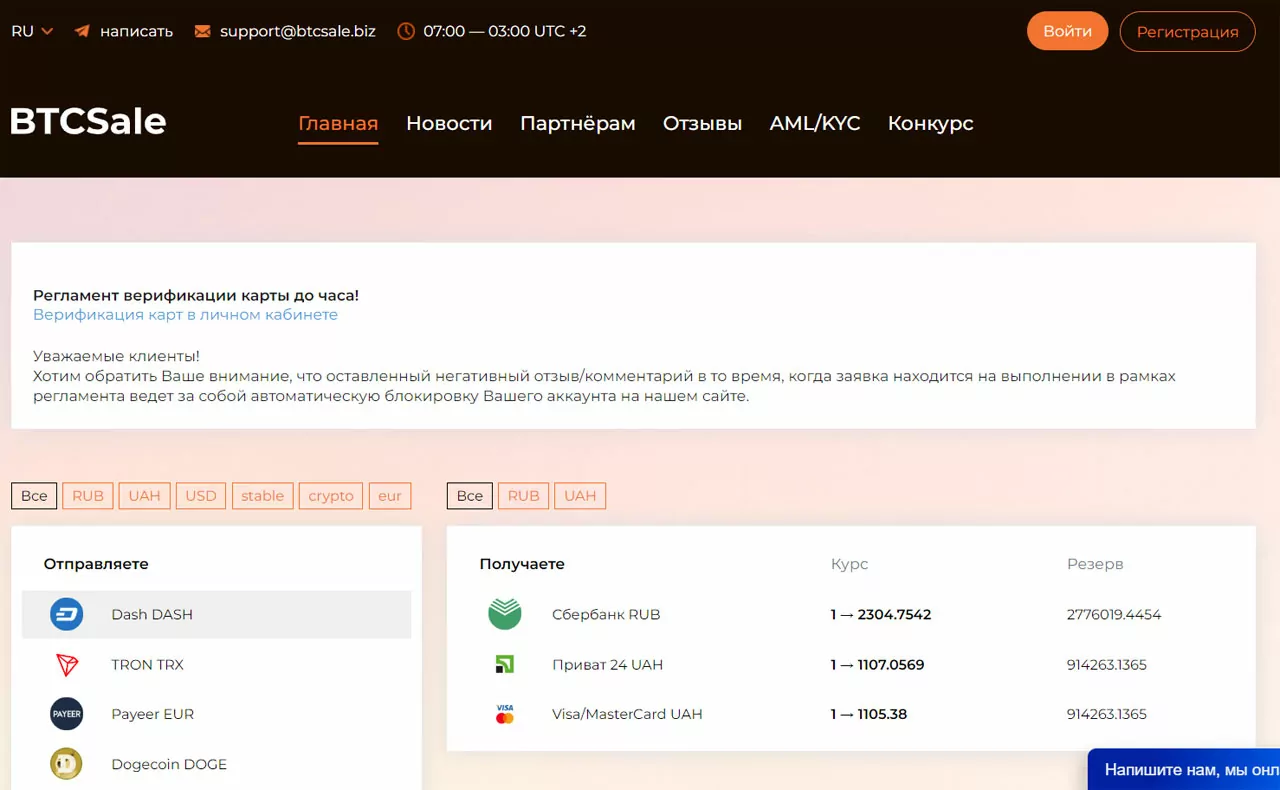Go to the Главная page
This screenshot has height=790, width=1280.
338,123
